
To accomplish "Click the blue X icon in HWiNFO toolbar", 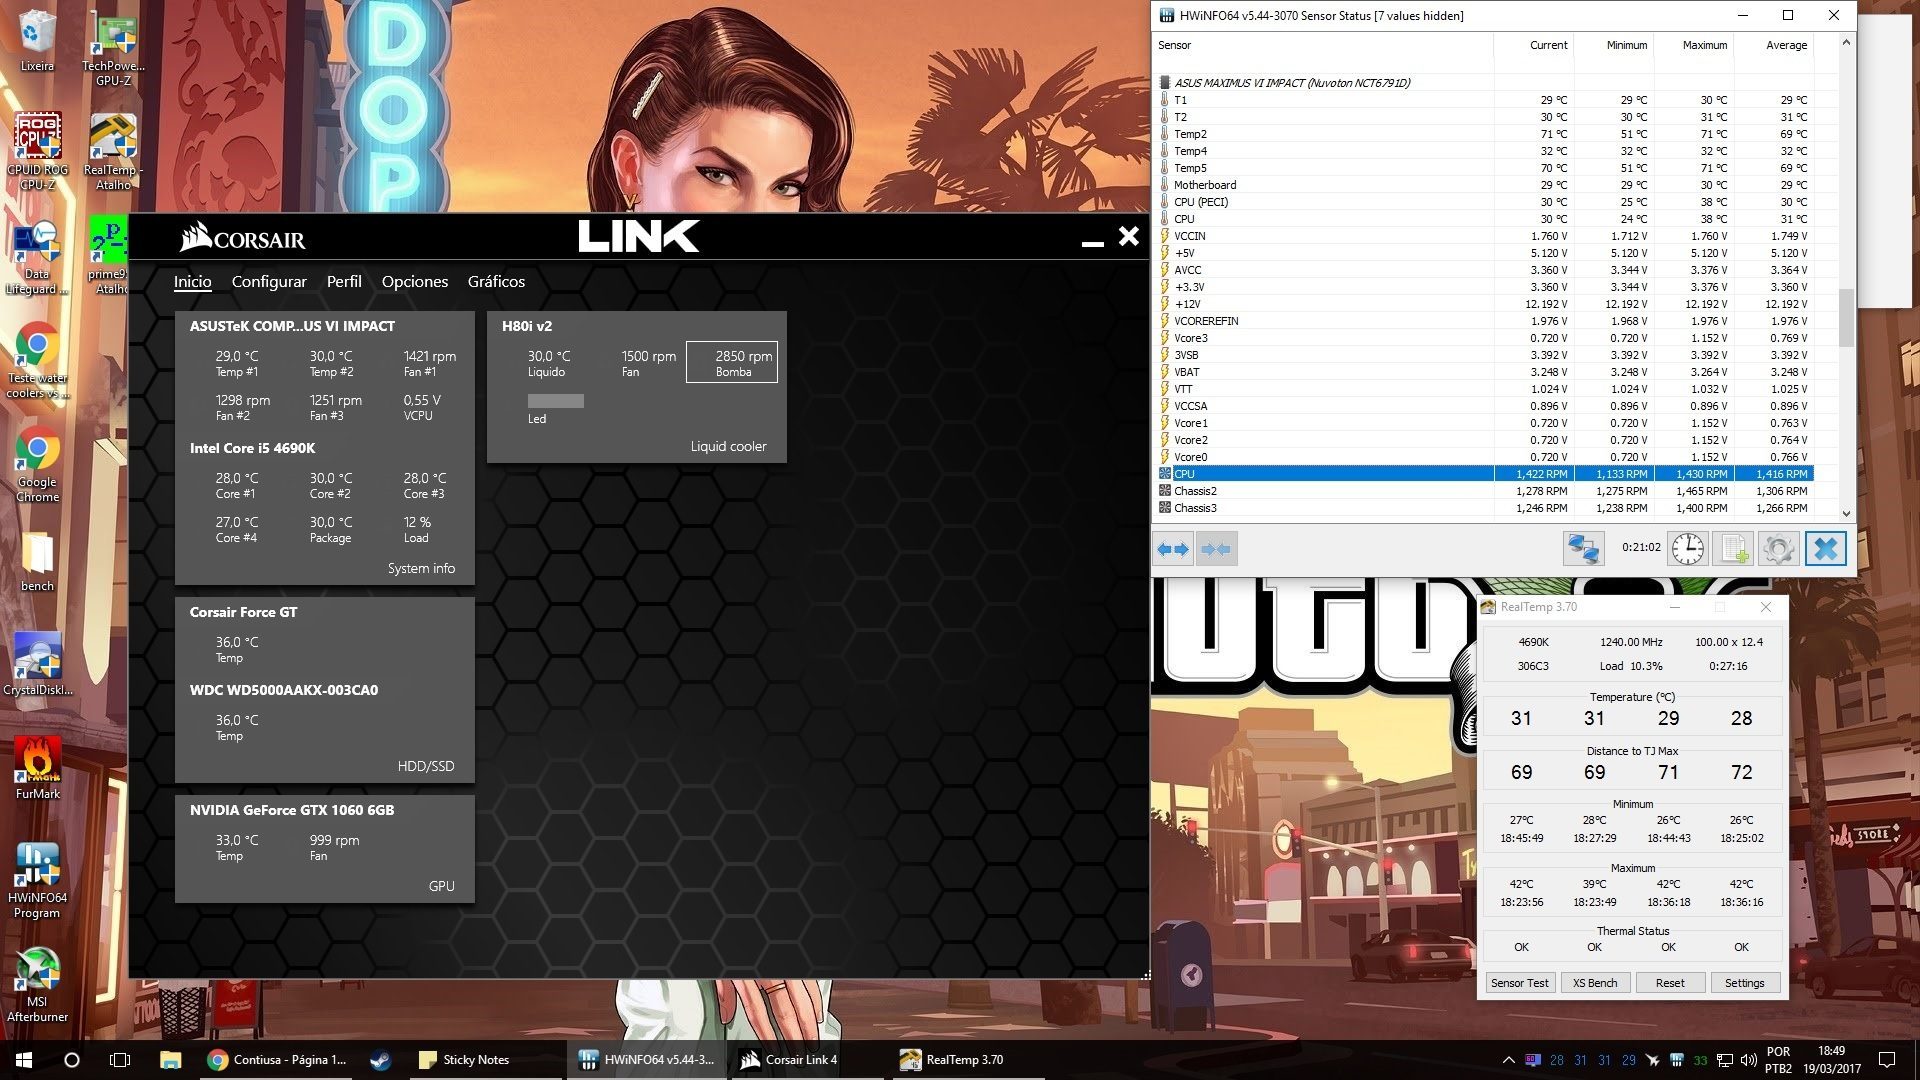I will 1825,549.
